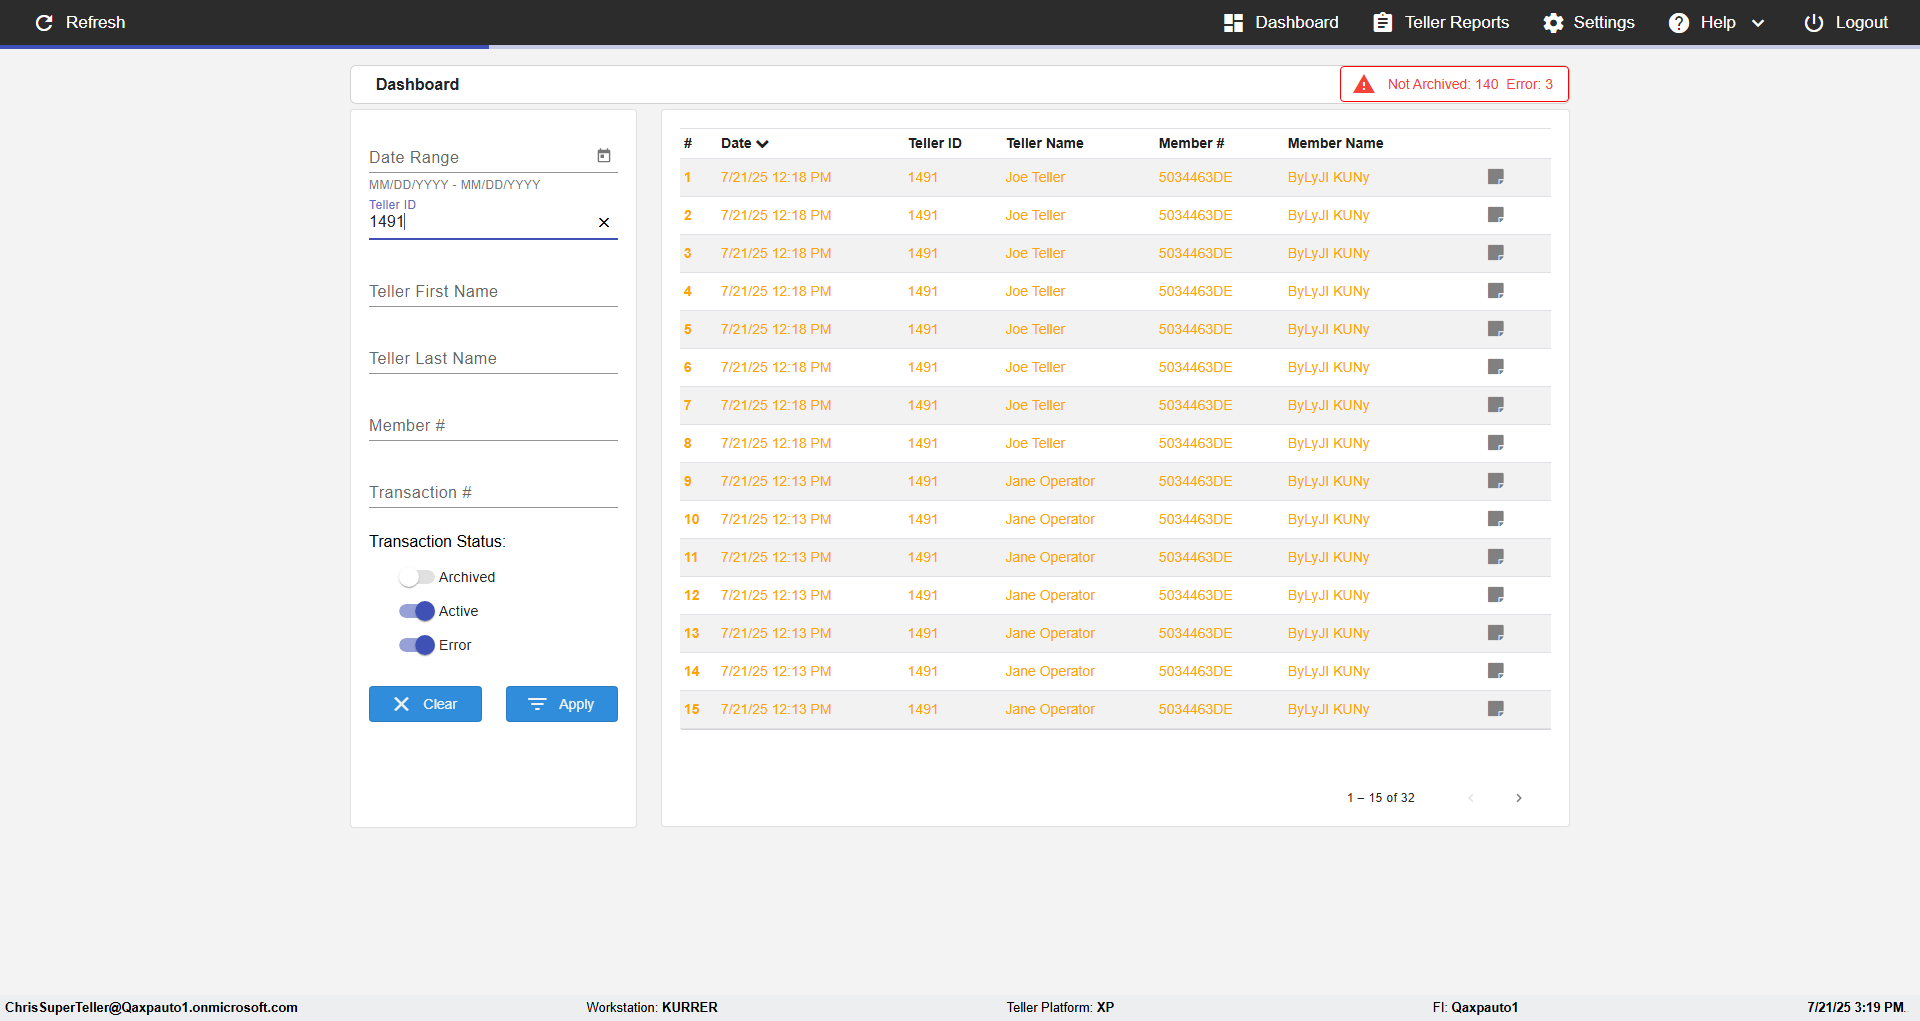Click the Settings gear icon

click(1553, 23)
